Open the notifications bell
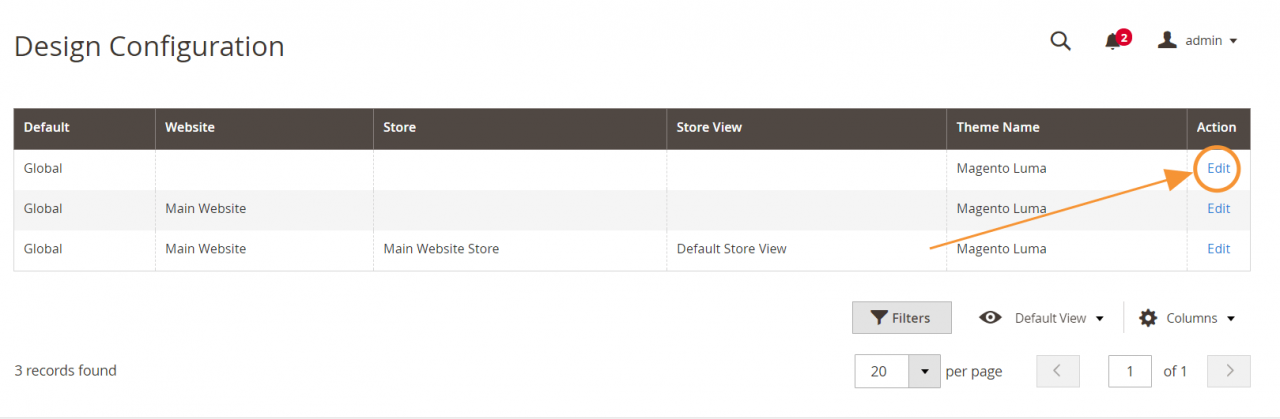The width and height of the screenshot is (1280, 419). pos(1113,42)
